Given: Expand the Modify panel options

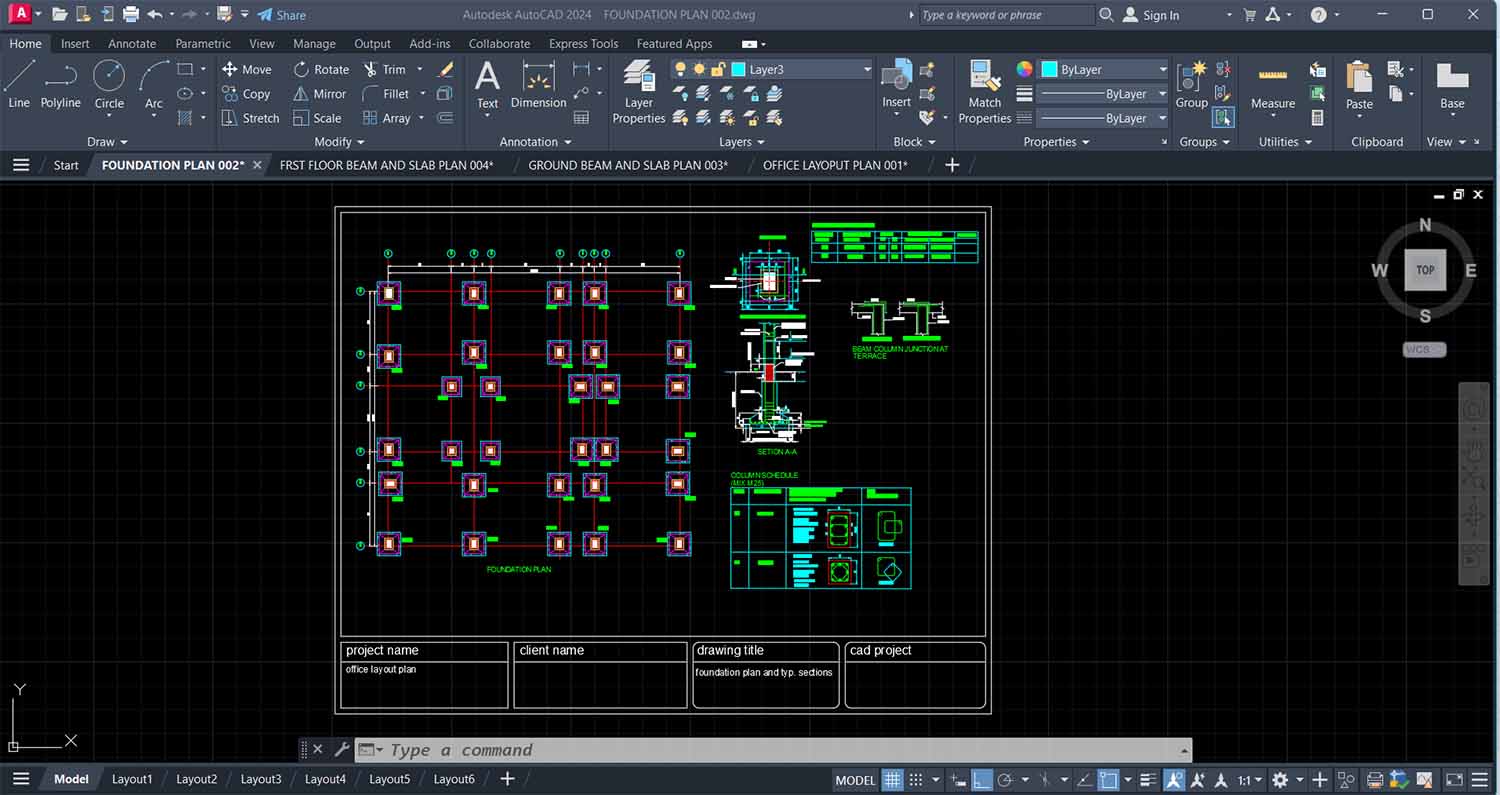Looking at the screenshot, I should [339, 142].
